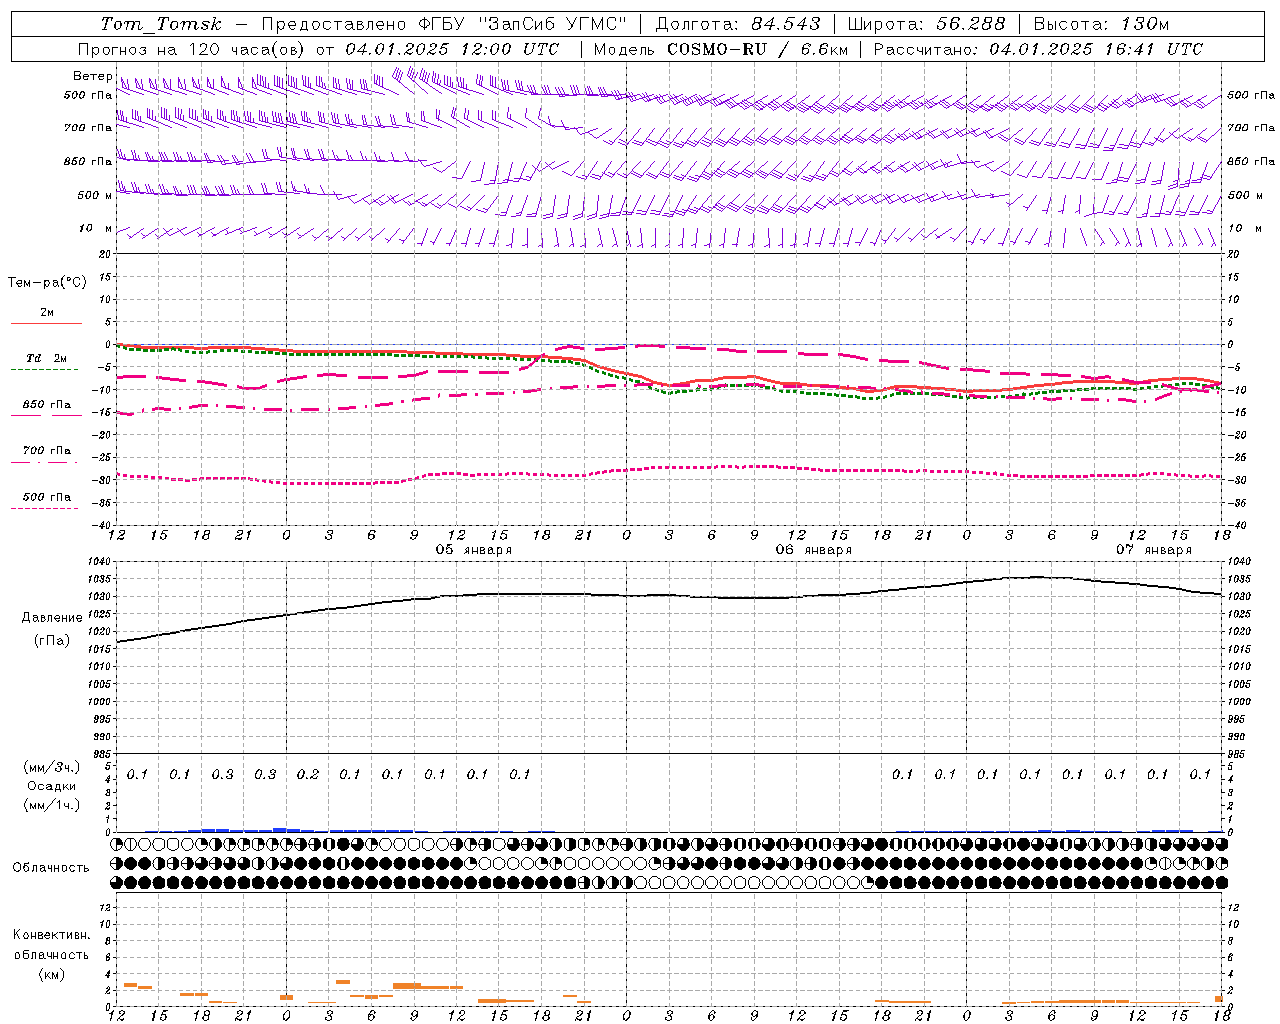This screenshot has width=1280, height=1024.
Task: Click the 05 января date marker
Action: [x=474, y=550]
